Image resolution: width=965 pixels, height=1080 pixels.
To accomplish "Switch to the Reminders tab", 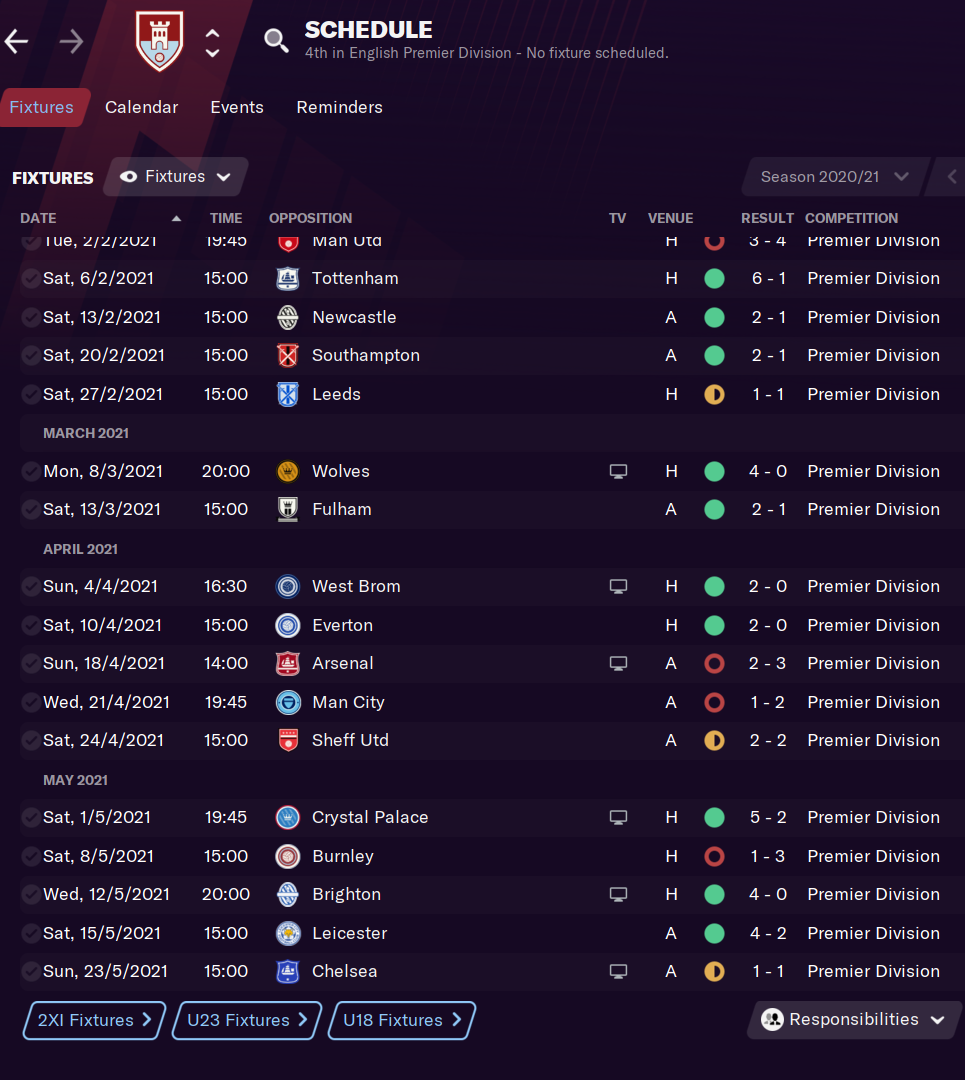I will tap(339, 107).
